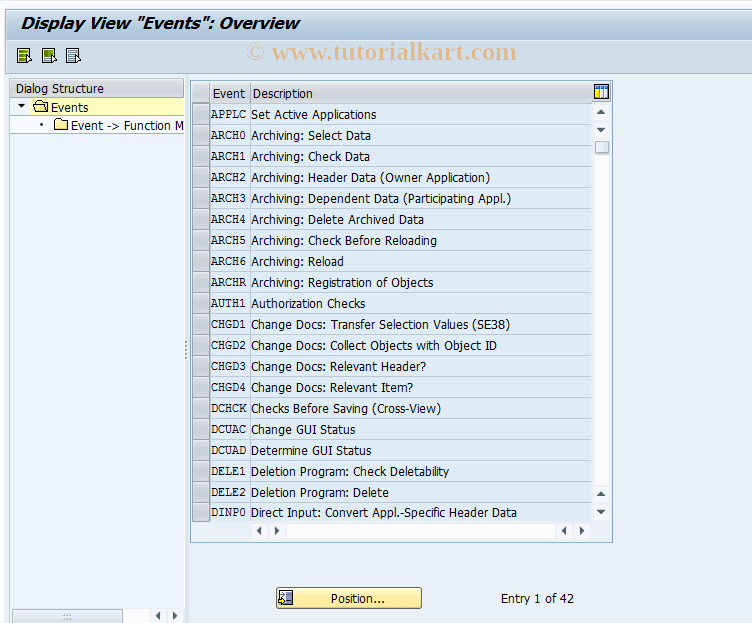752x623 pixels.
Task: Select row selector for ARCH0 event
Action: click(x=200, y=135)
